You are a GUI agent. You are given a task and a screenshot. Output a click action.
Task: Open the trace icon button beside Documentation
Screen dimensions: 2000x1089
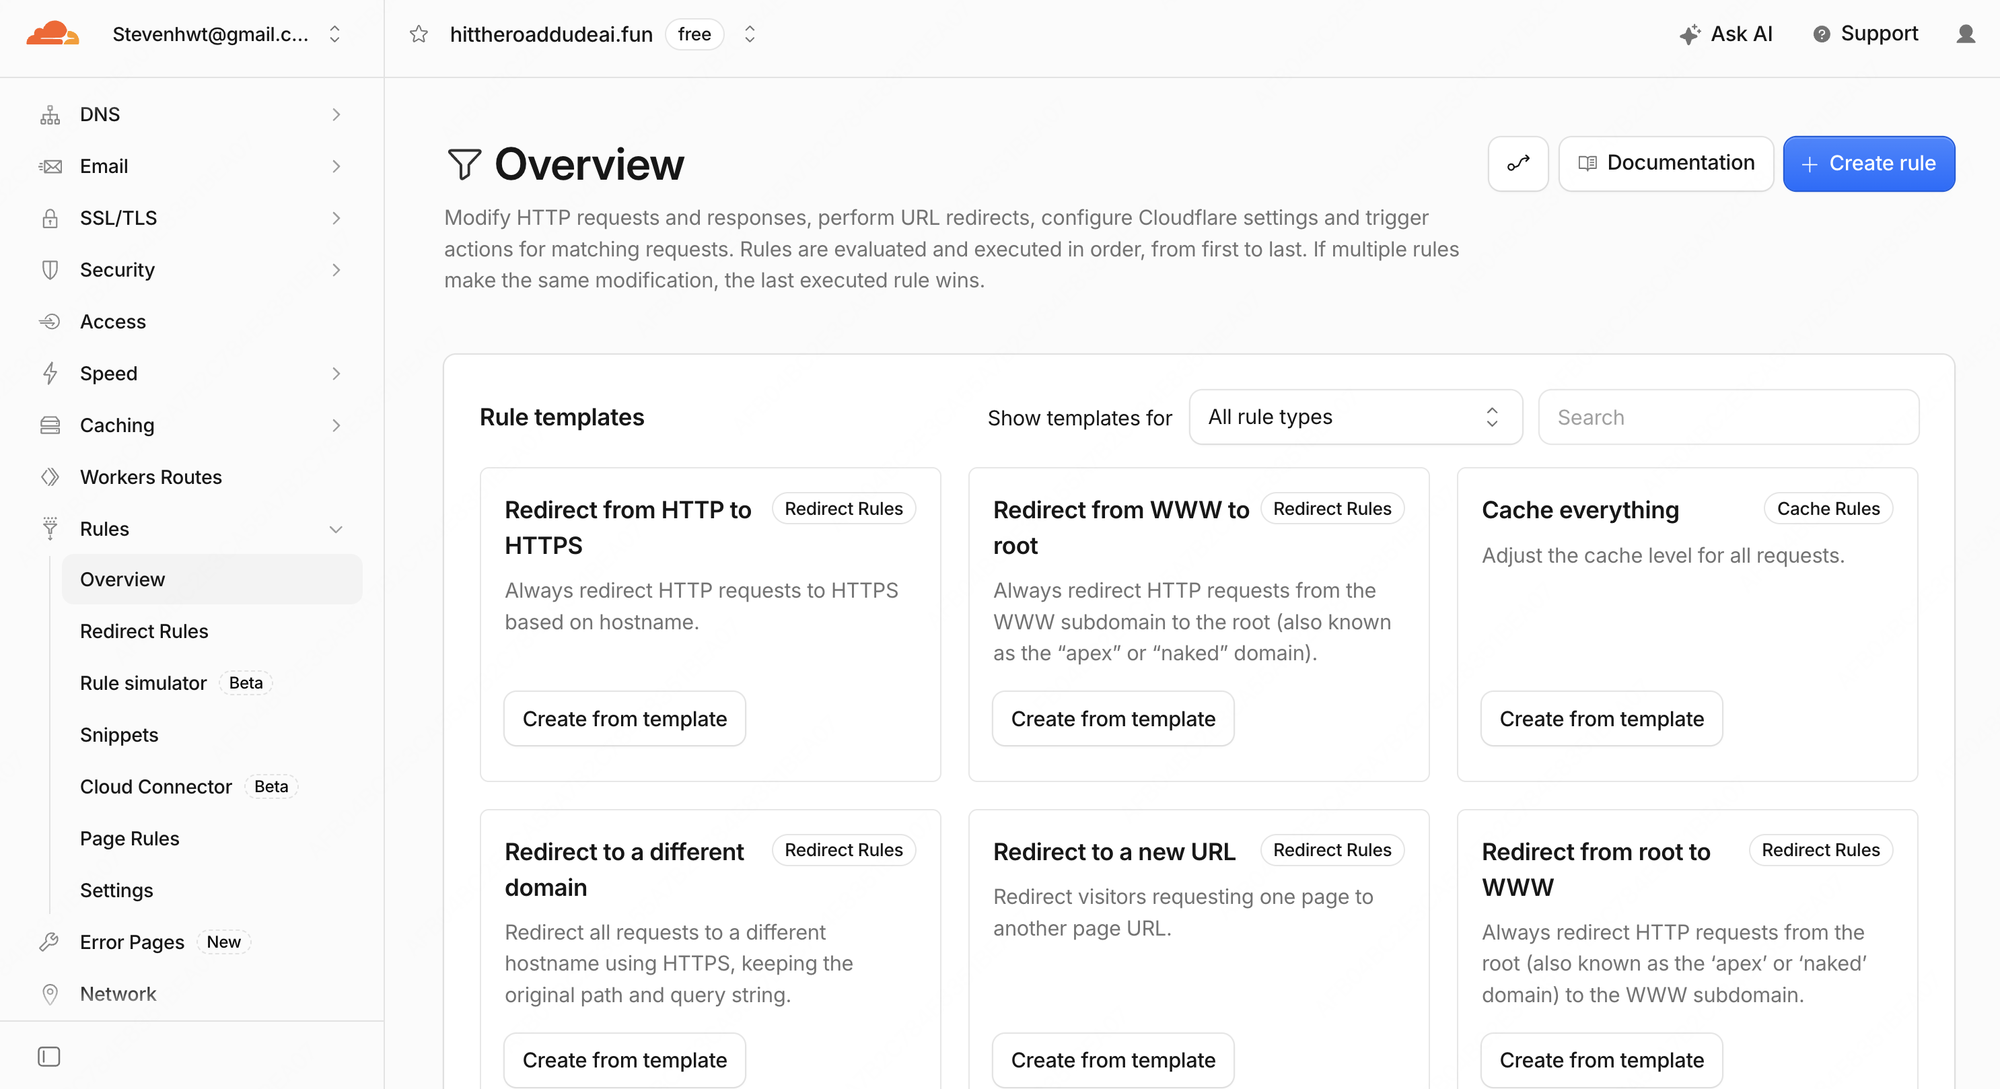point(1518,164)
